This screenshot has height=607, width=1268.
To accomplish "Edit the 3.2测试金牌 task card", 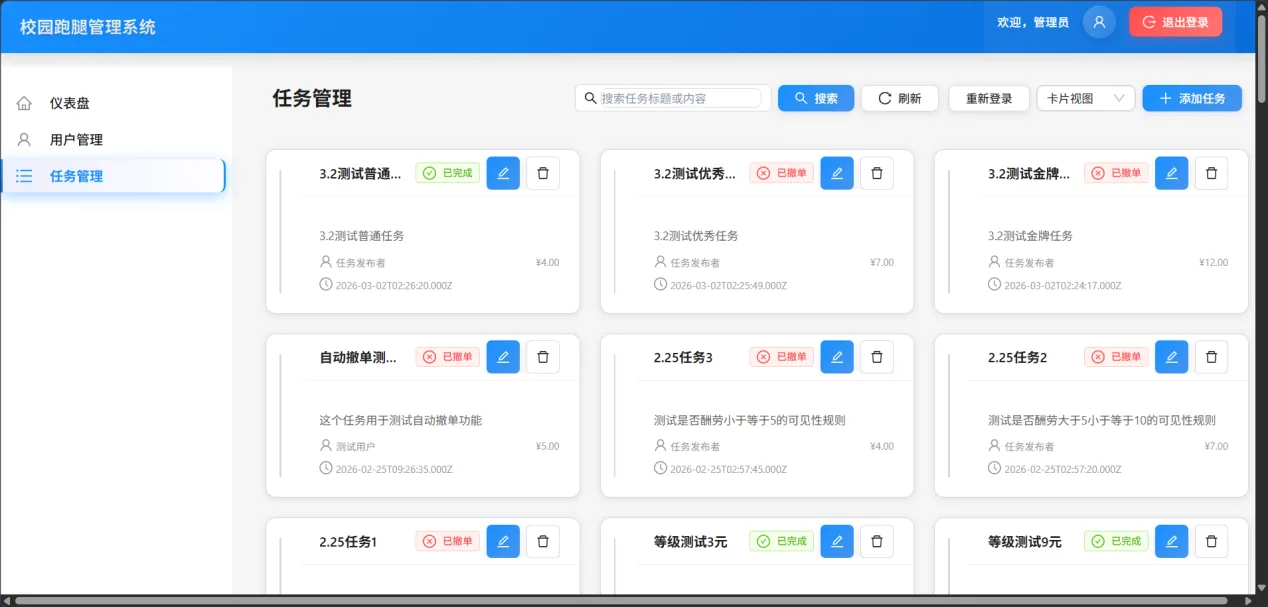I will pos(1171,173).
